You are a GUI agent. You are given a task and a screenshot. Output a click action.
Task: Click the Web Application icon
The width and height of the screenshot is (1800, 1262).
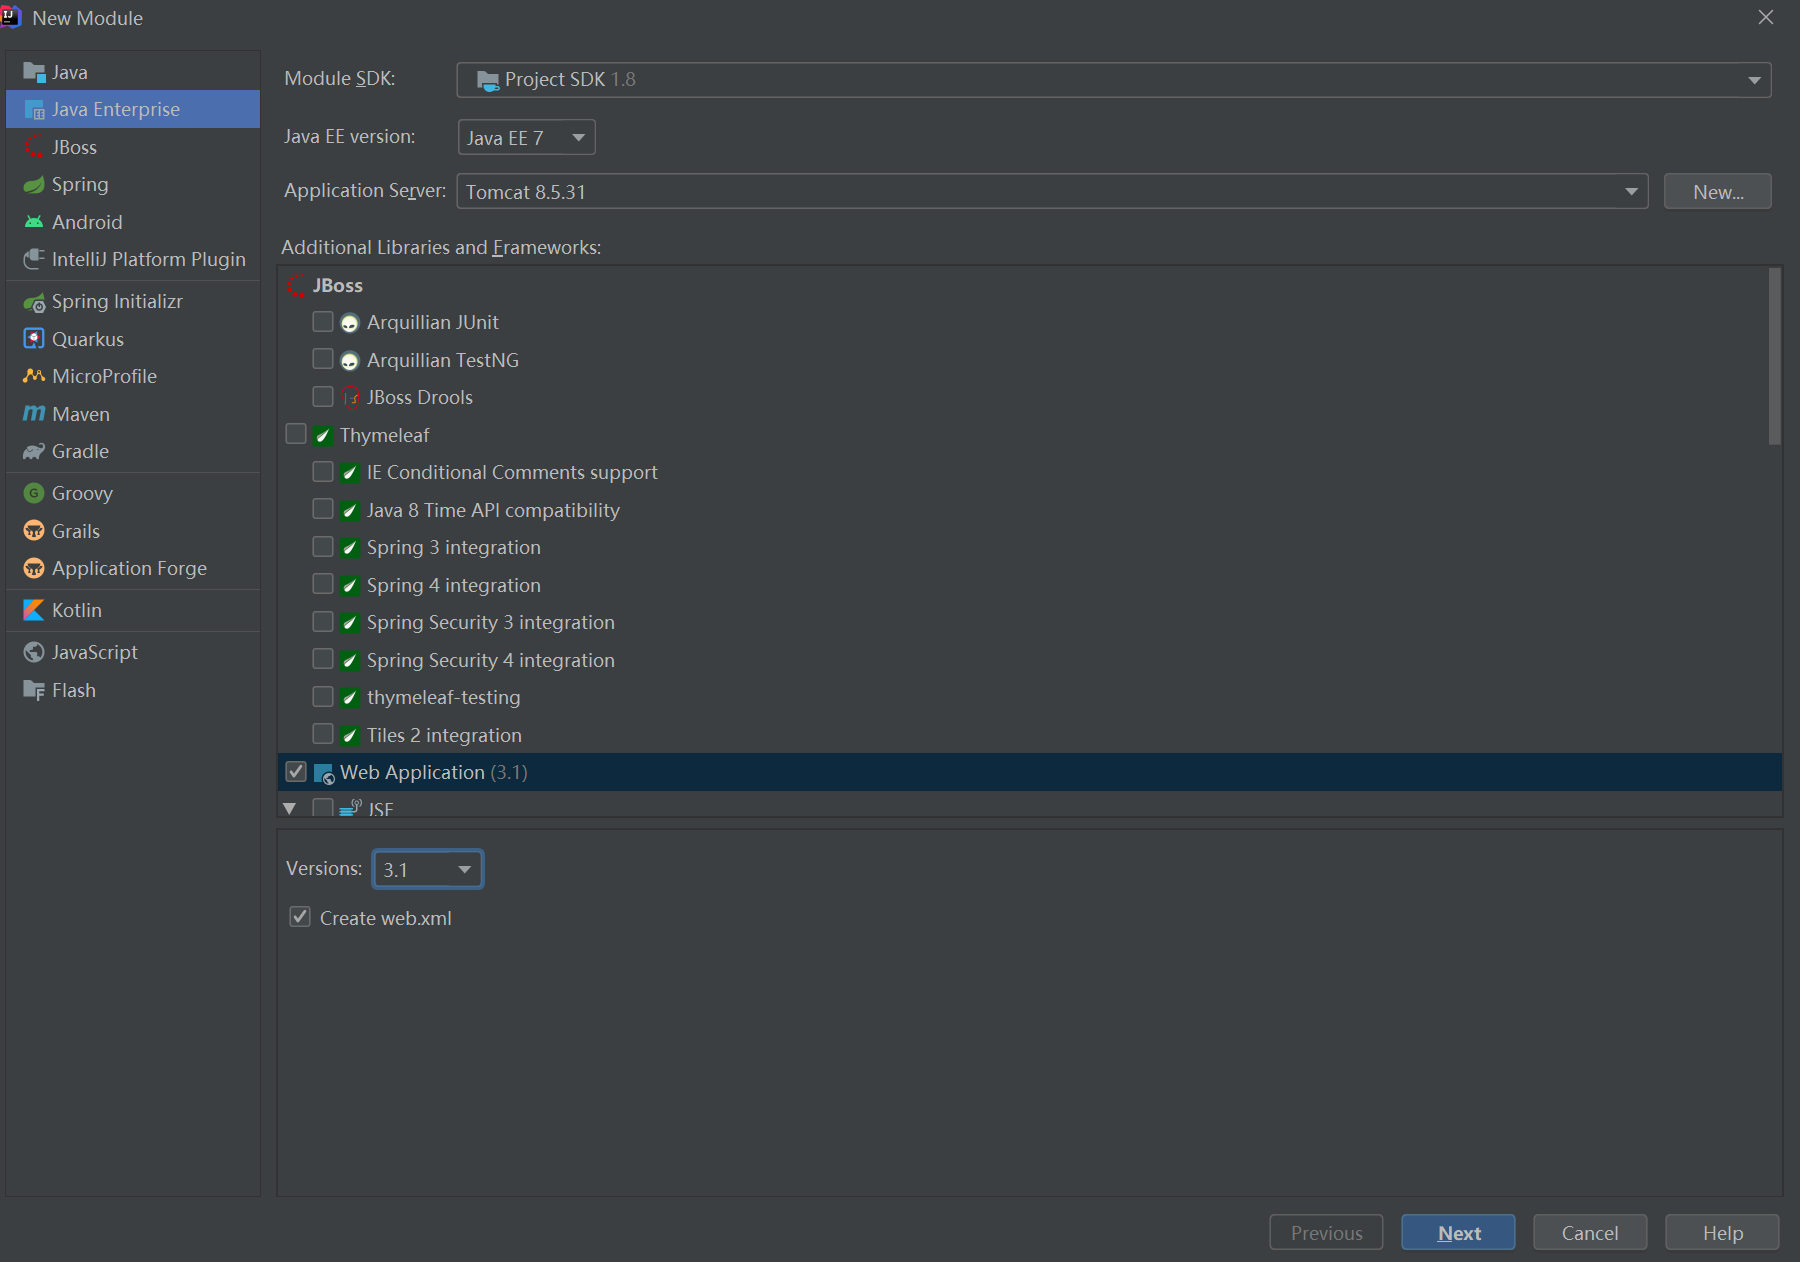[x=324, y=773]
